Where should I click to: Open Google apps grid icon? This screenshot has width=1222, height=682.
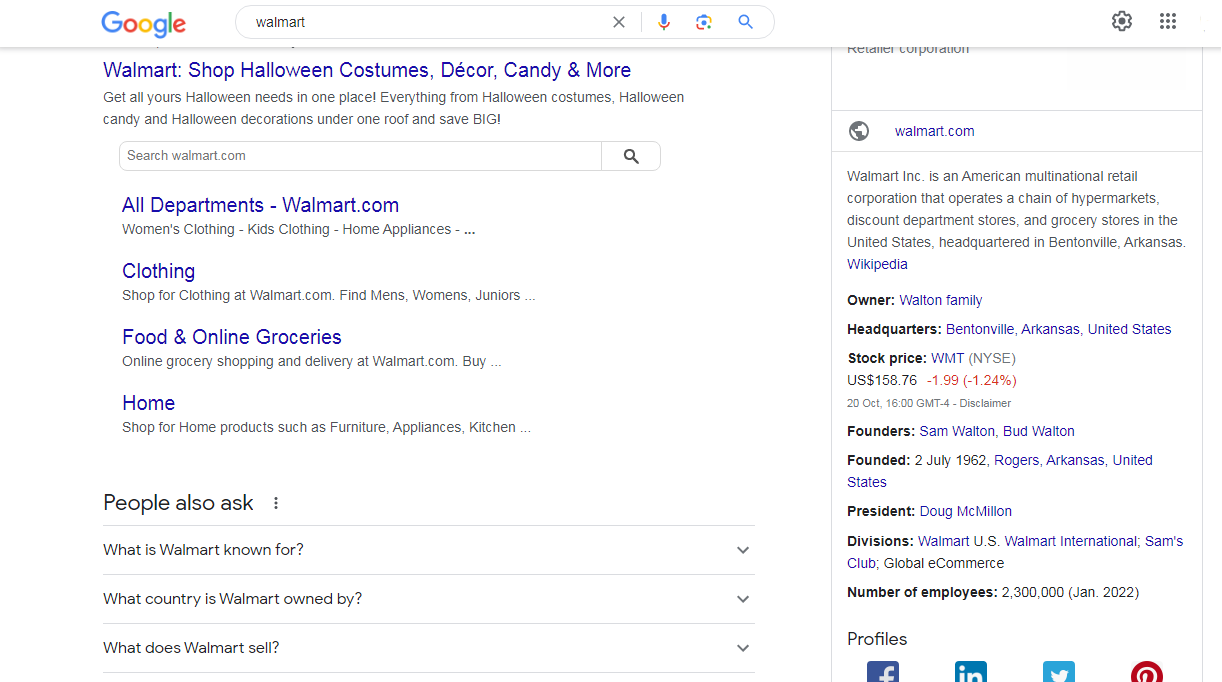1168,21
